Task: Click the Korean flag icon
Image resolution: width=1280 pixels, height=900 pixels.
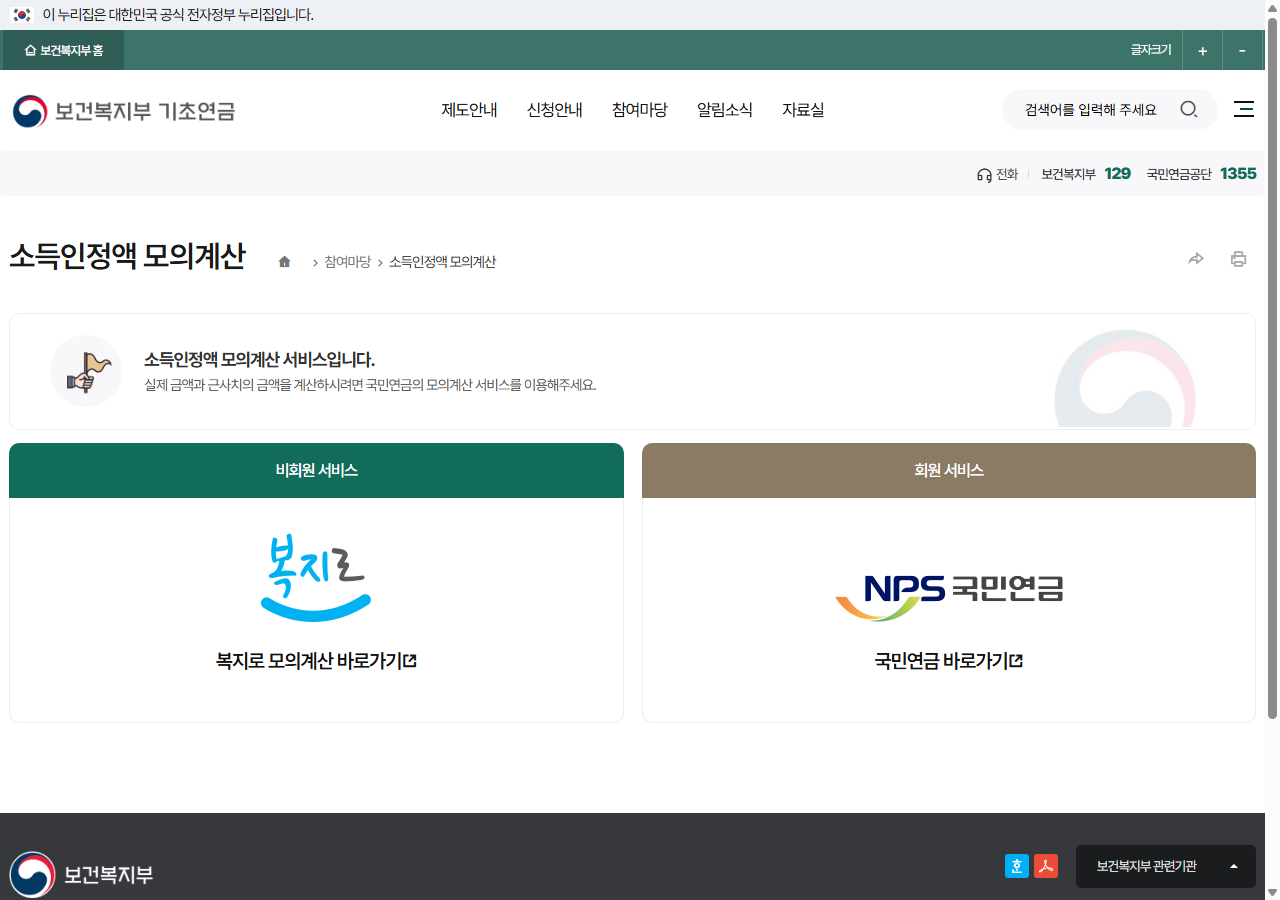Action: 22,15
